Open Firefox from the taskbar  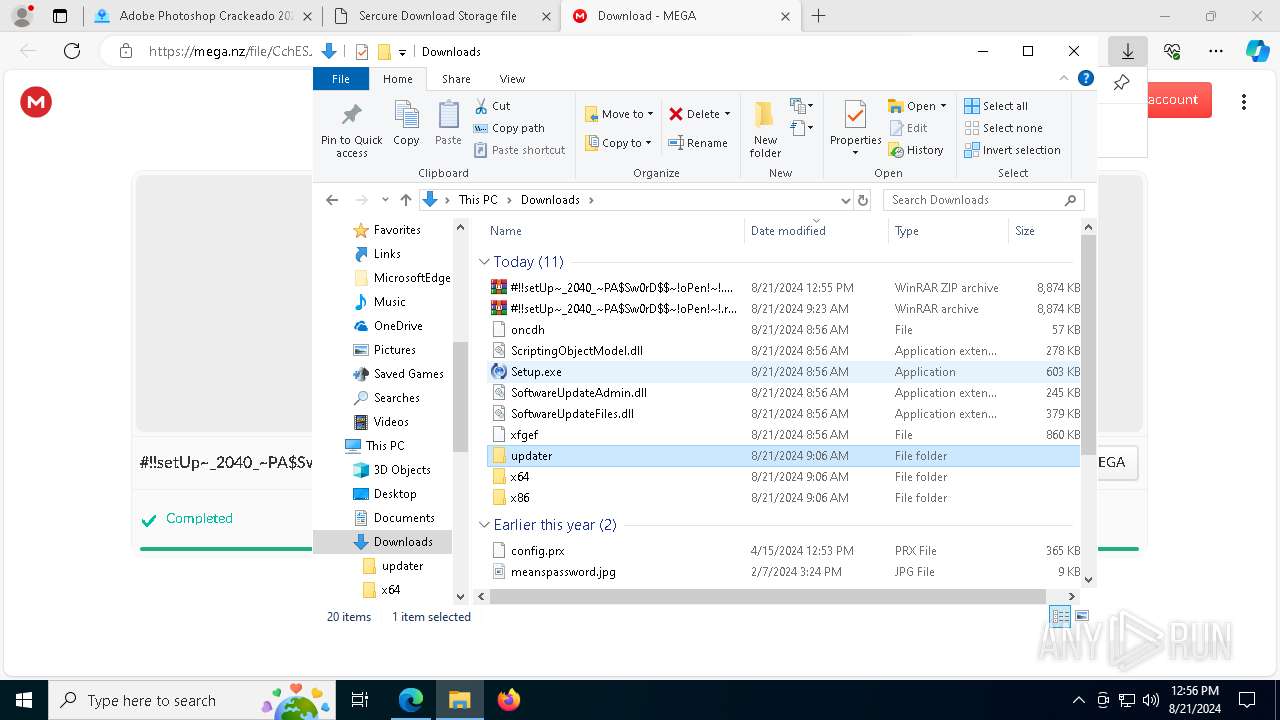coord(509,700)
